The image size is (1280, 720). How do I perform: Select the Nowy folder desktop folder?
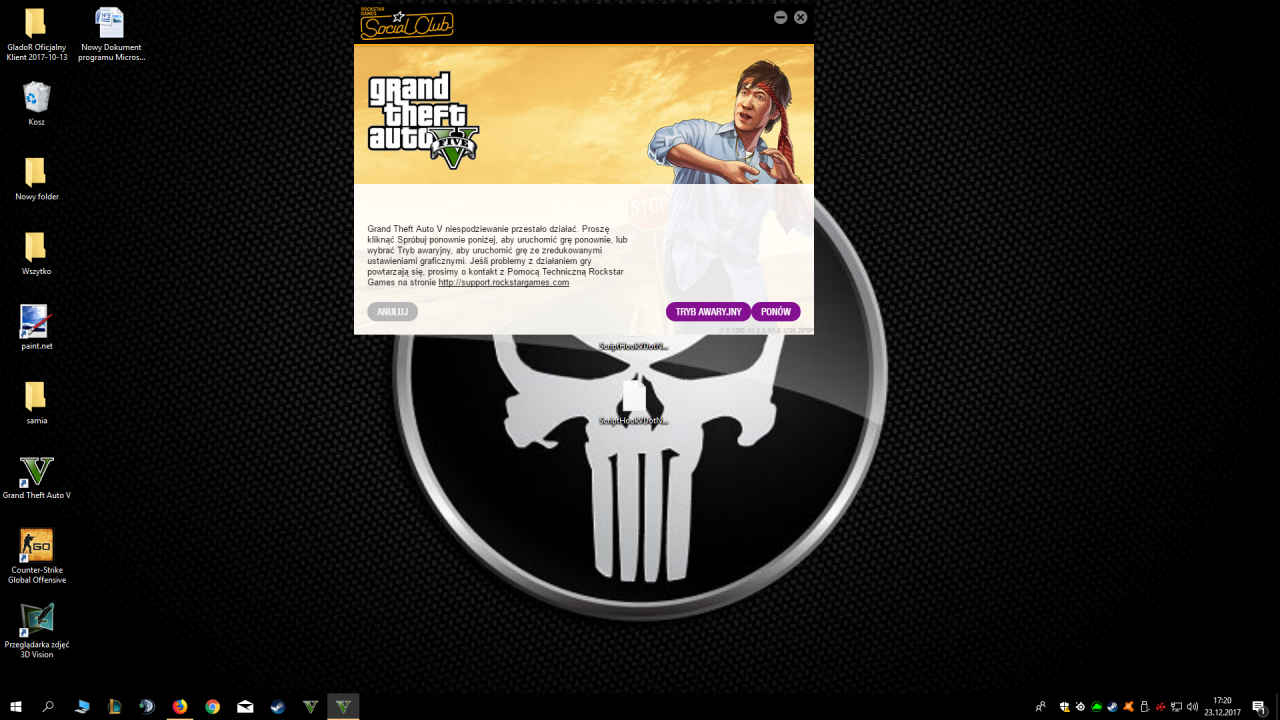coord(36,179)
